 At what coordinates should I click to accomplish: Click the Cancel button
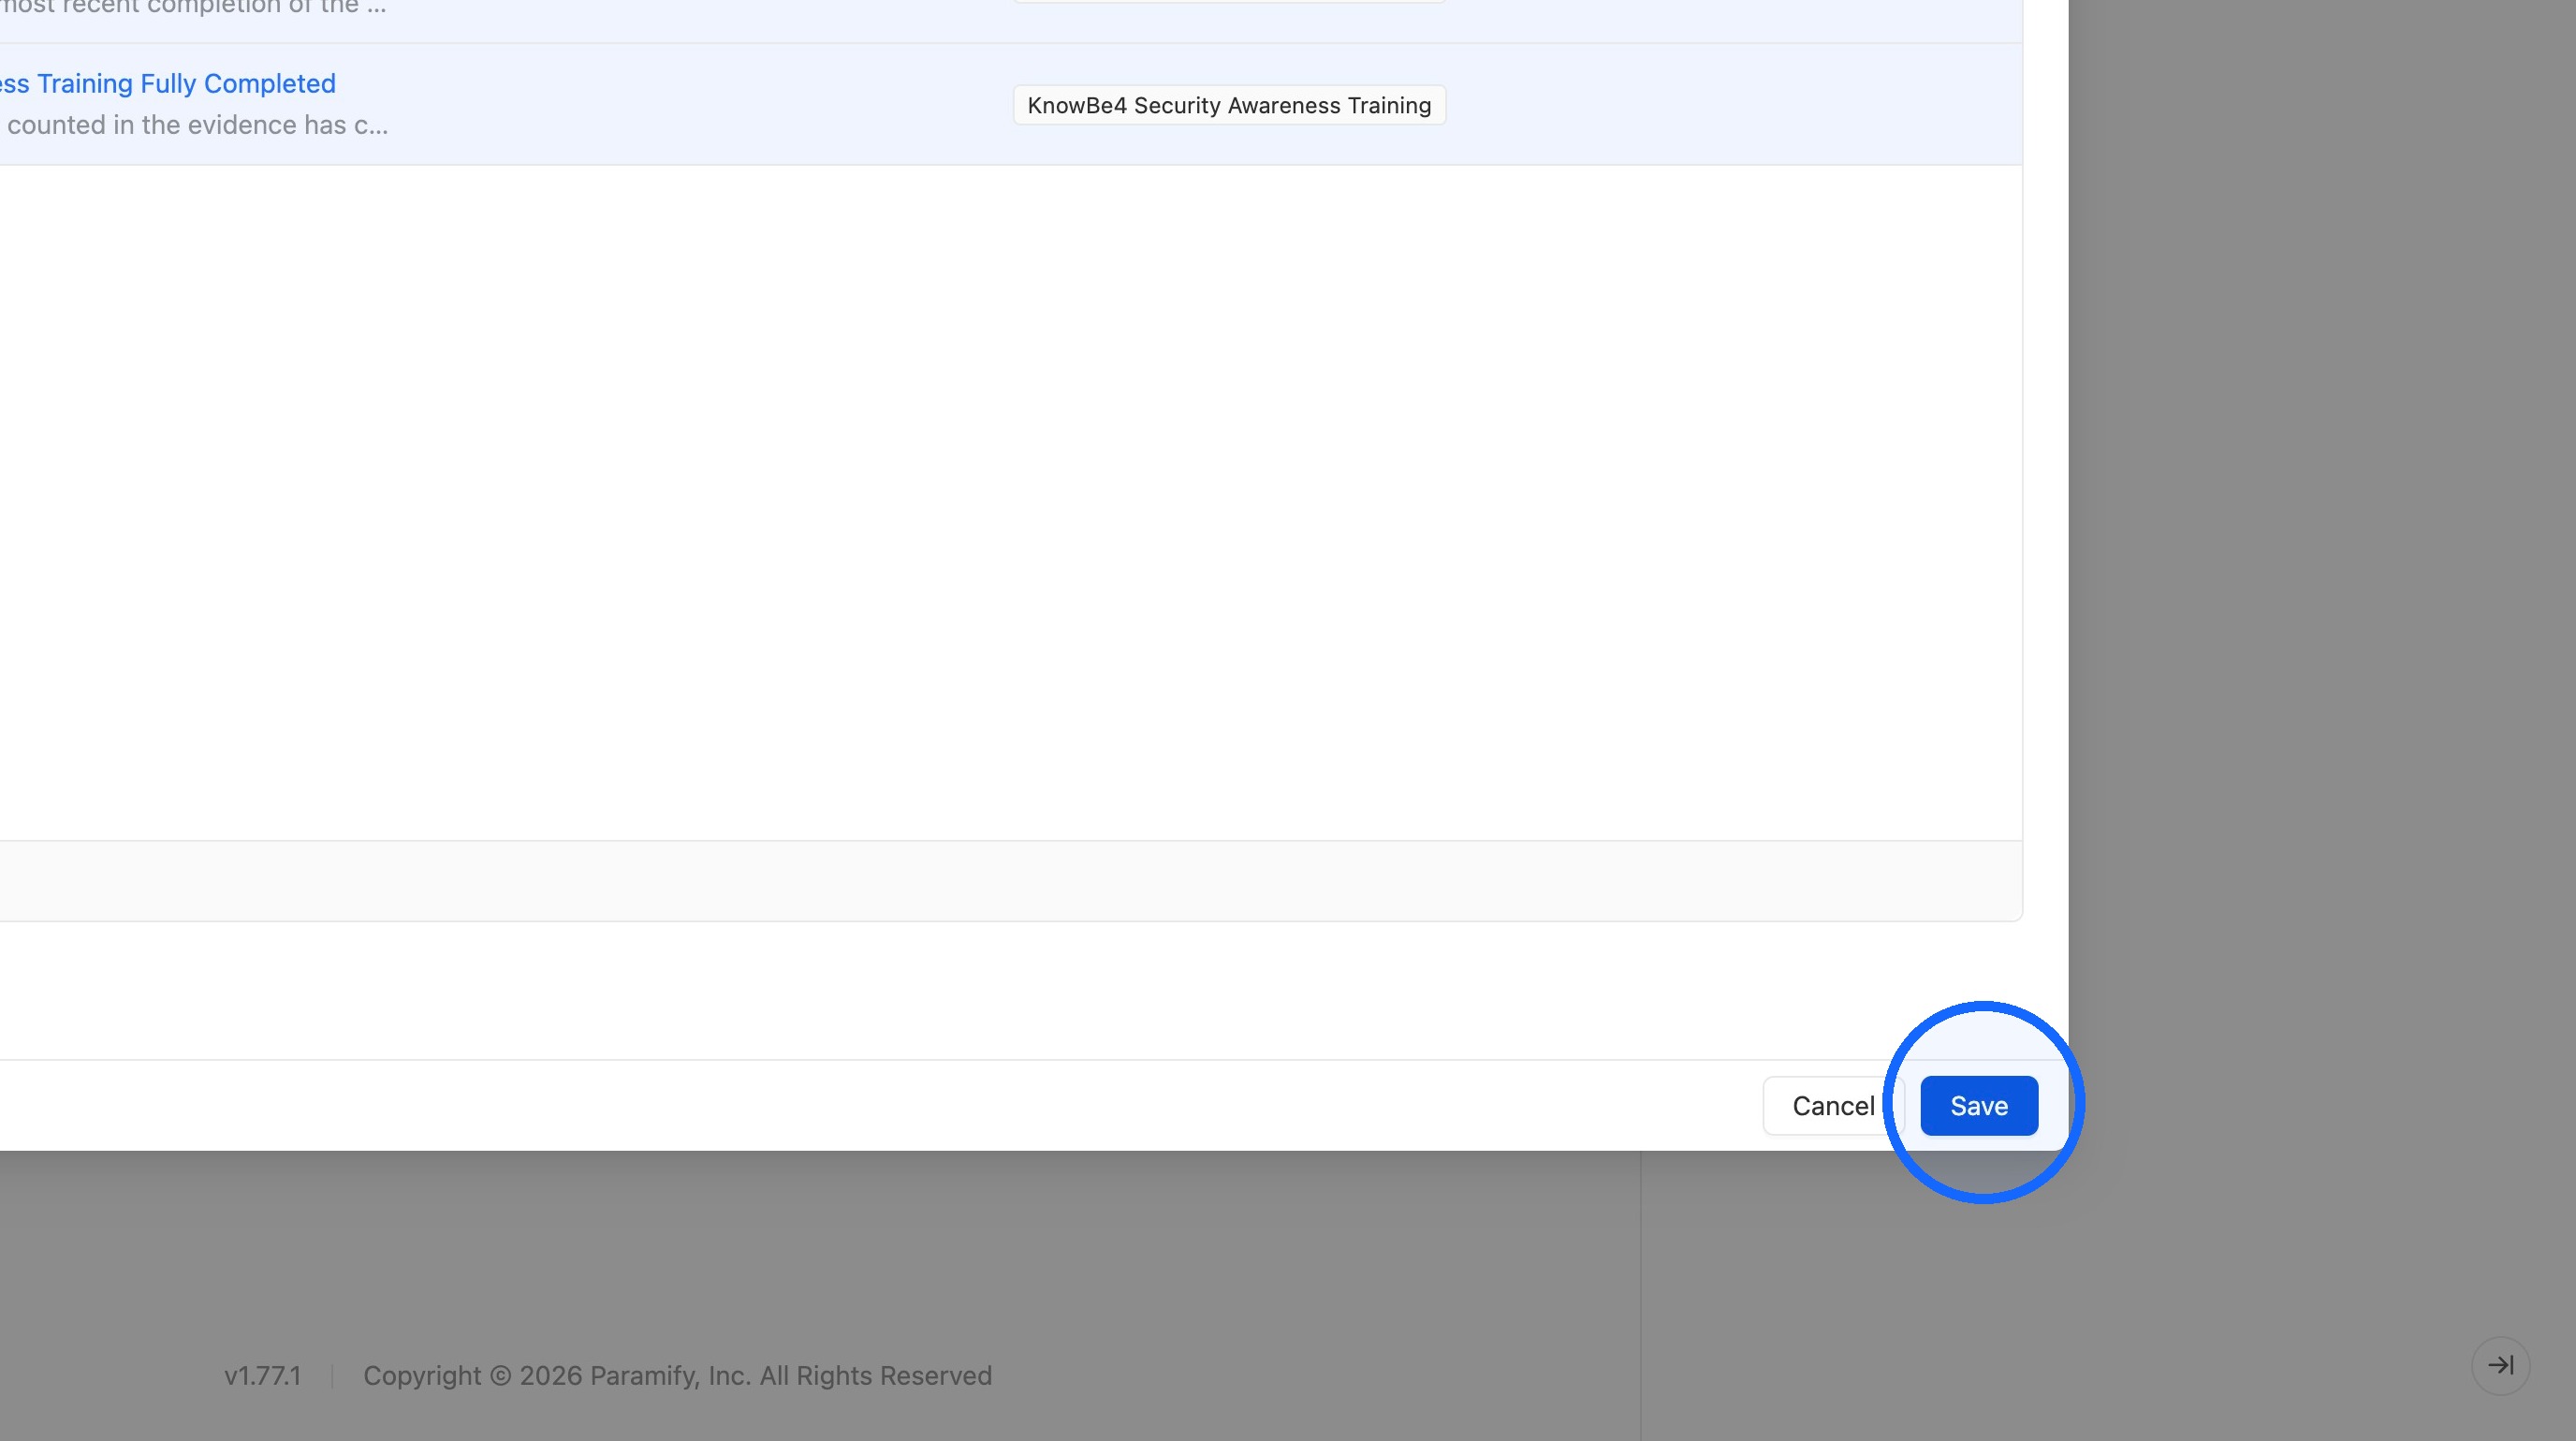pos(1833,1106)
